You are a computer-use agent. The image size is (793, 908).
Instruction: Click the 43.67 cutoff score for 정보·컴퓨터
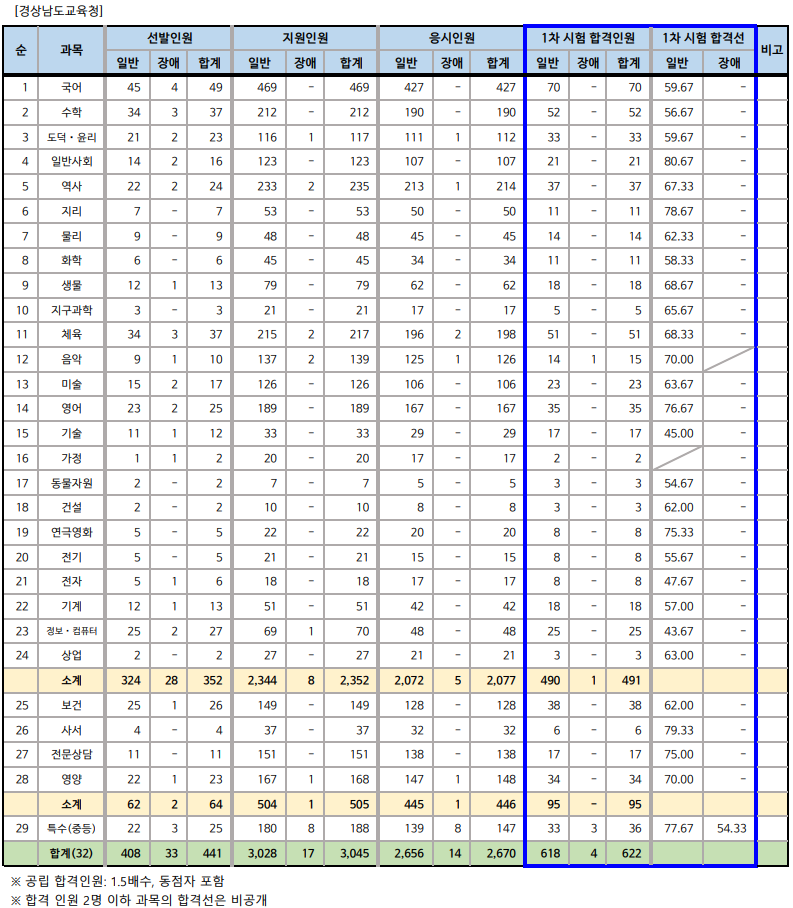coord(678,632)
